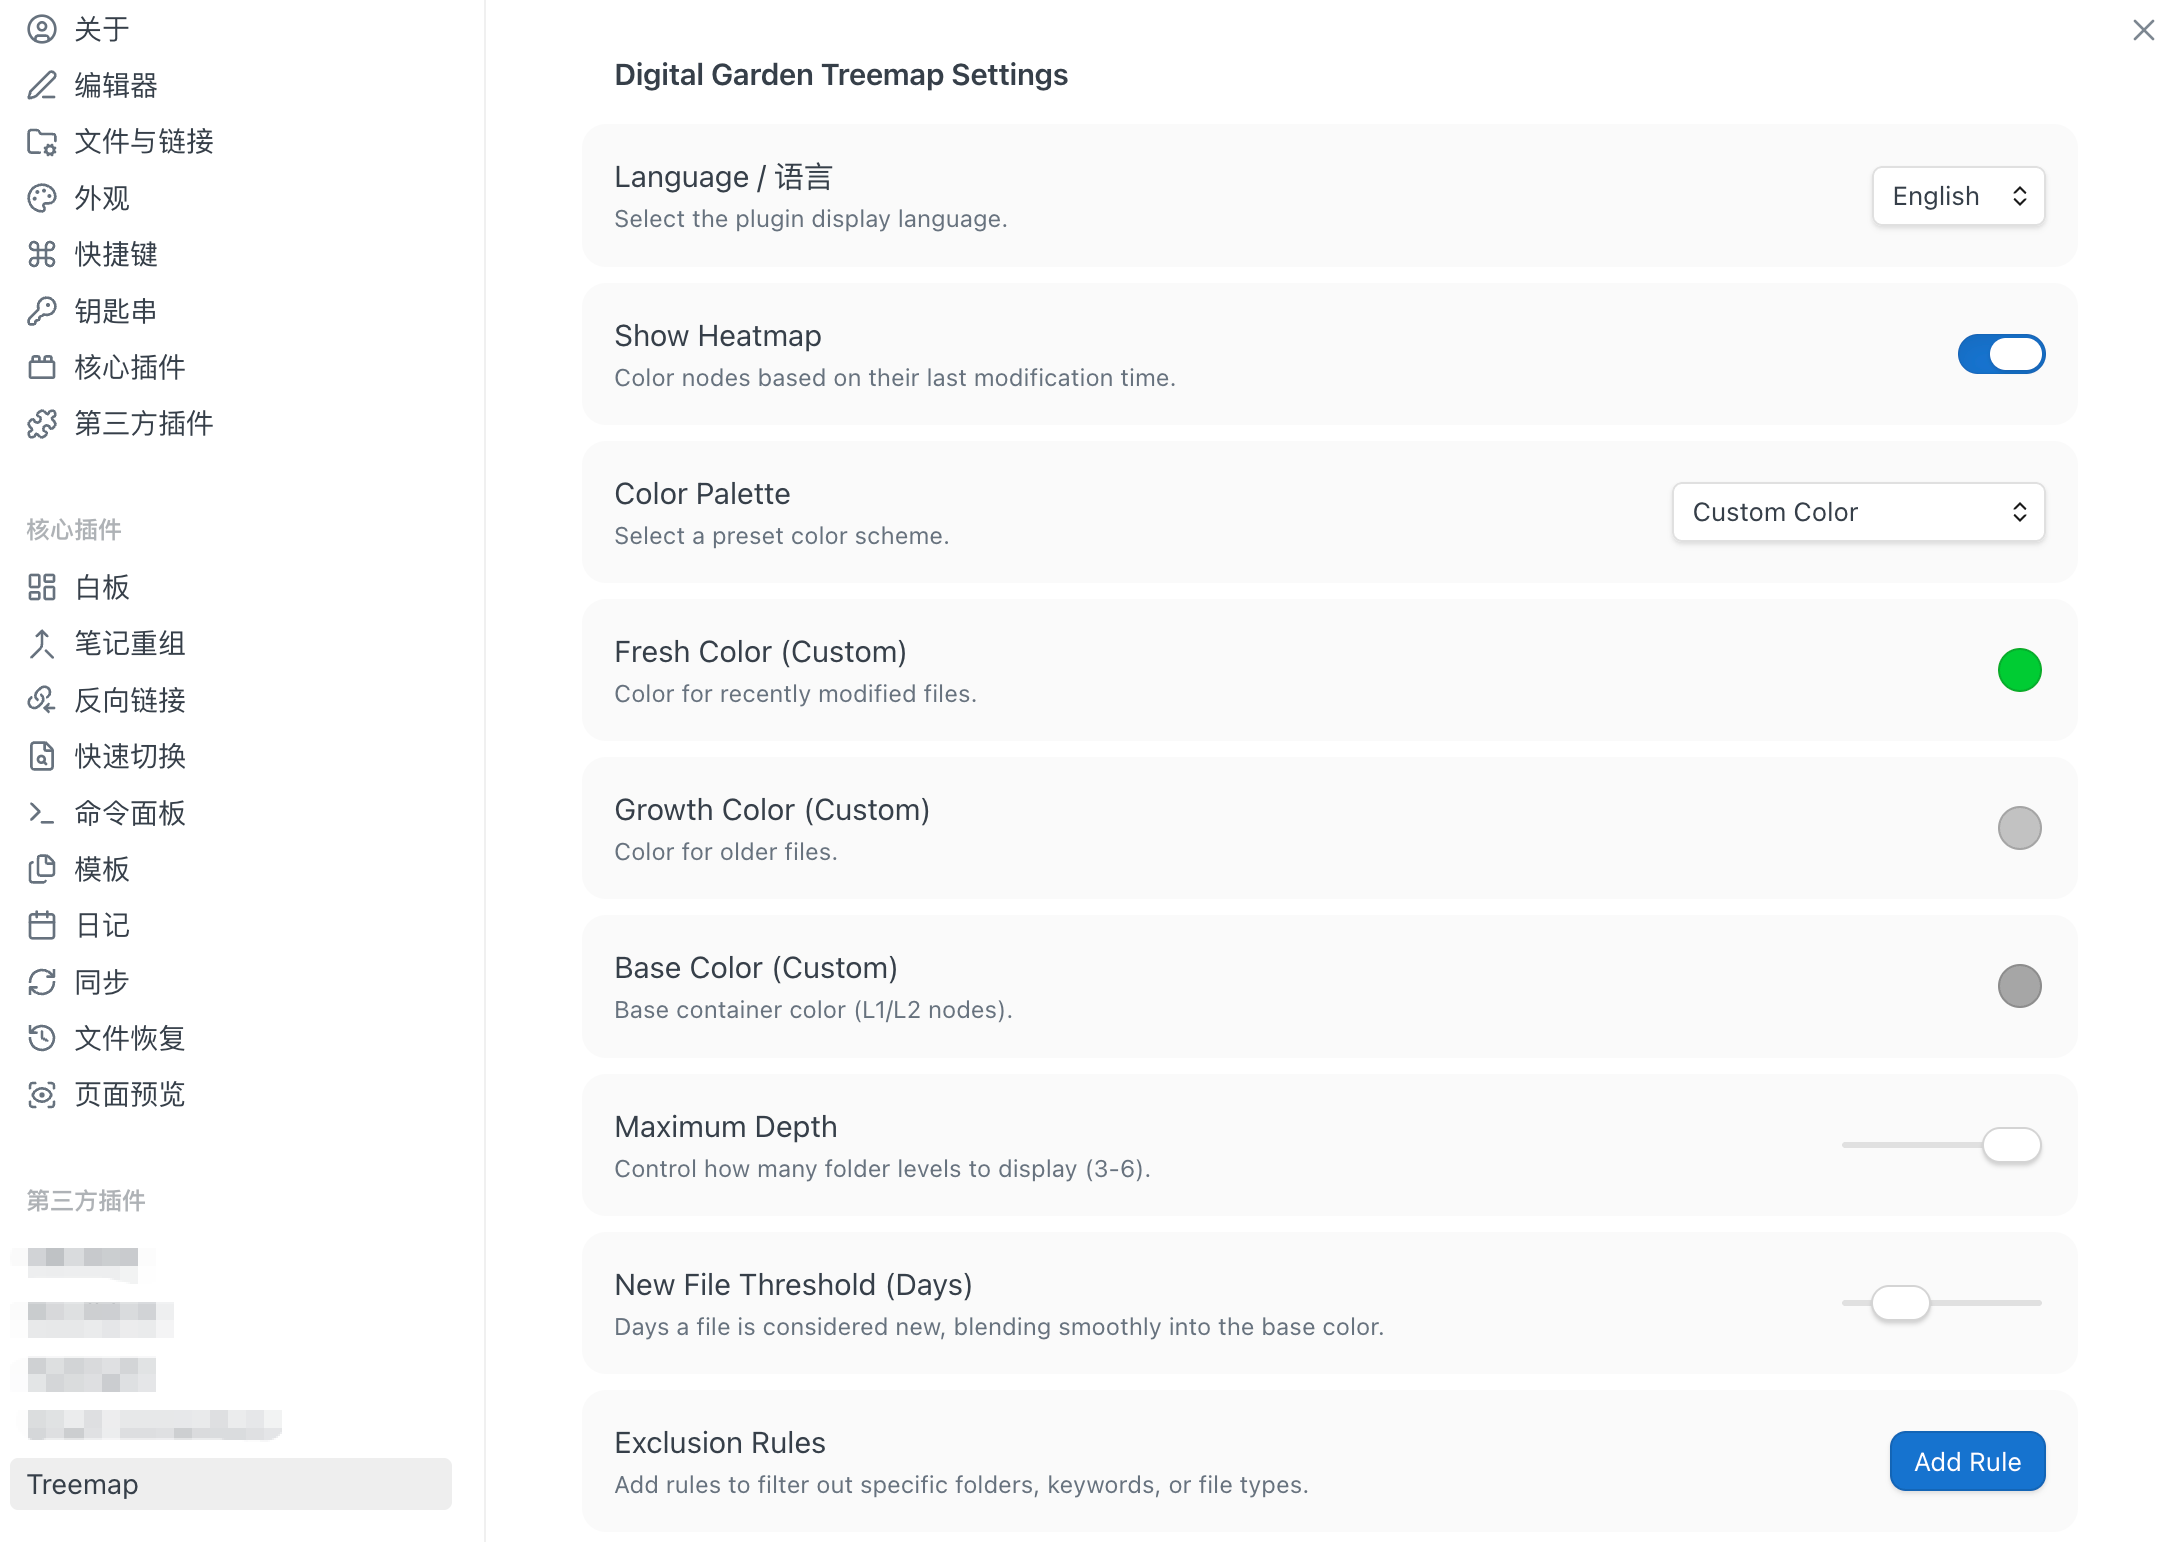The height and width of the screenshot is (1542, 2166).
Task: Turn off the Show Heatmap toggle
Action: tap(2001, 354)
